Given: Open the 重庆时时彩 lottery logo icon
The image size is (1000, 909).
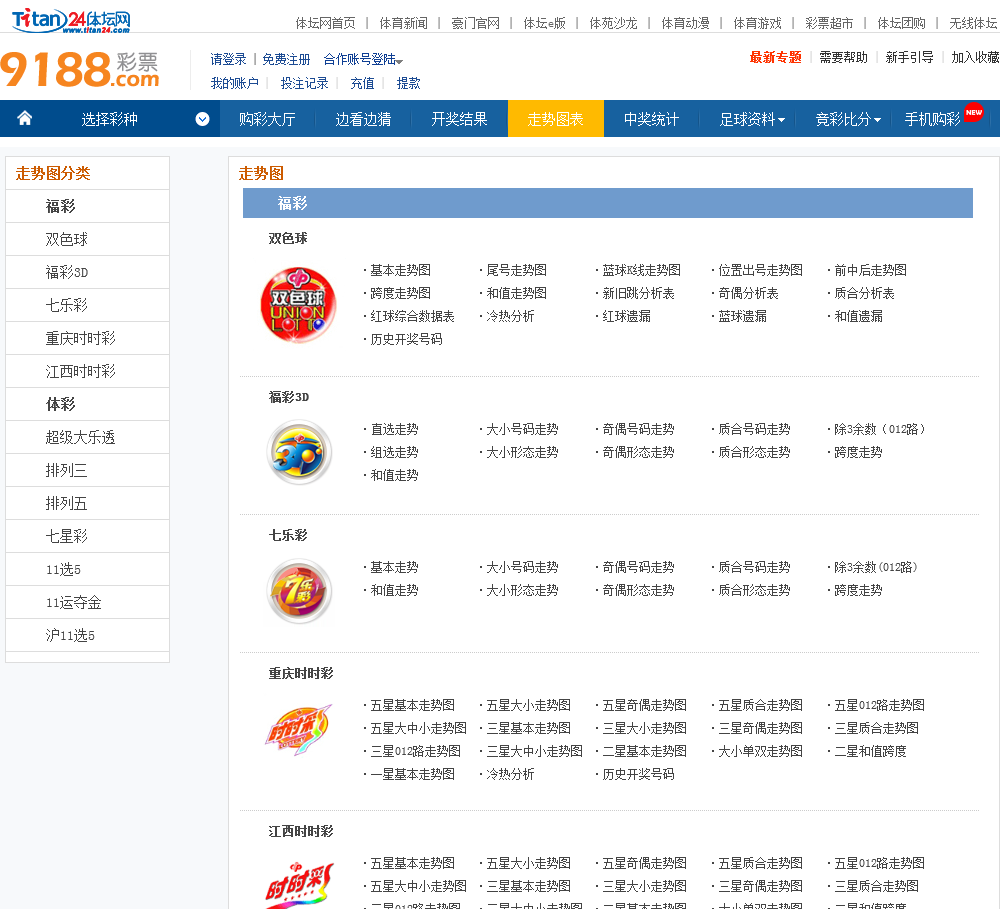Looking at the screenshot, I should coord(298,729).
